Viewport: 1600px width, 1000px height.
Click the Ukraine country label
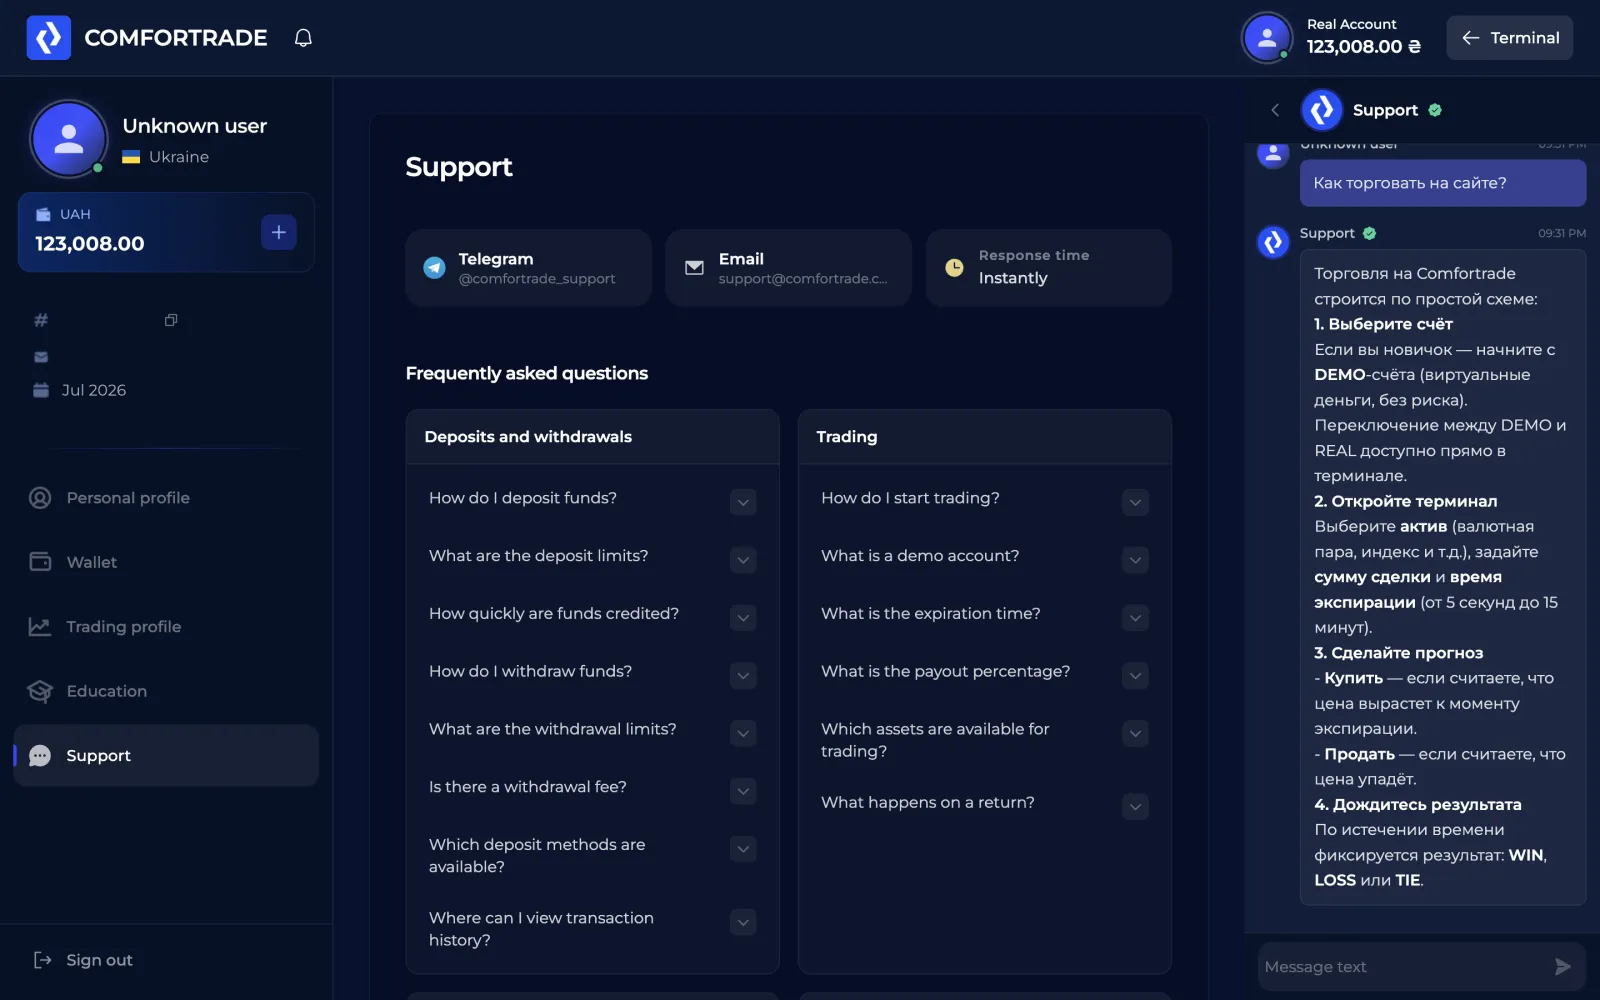click(x=179, y=157)
